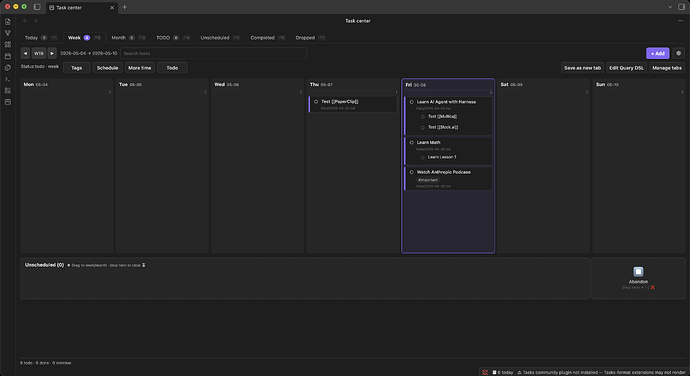
Task: Open settings gear next to Add
Action: 679,53
